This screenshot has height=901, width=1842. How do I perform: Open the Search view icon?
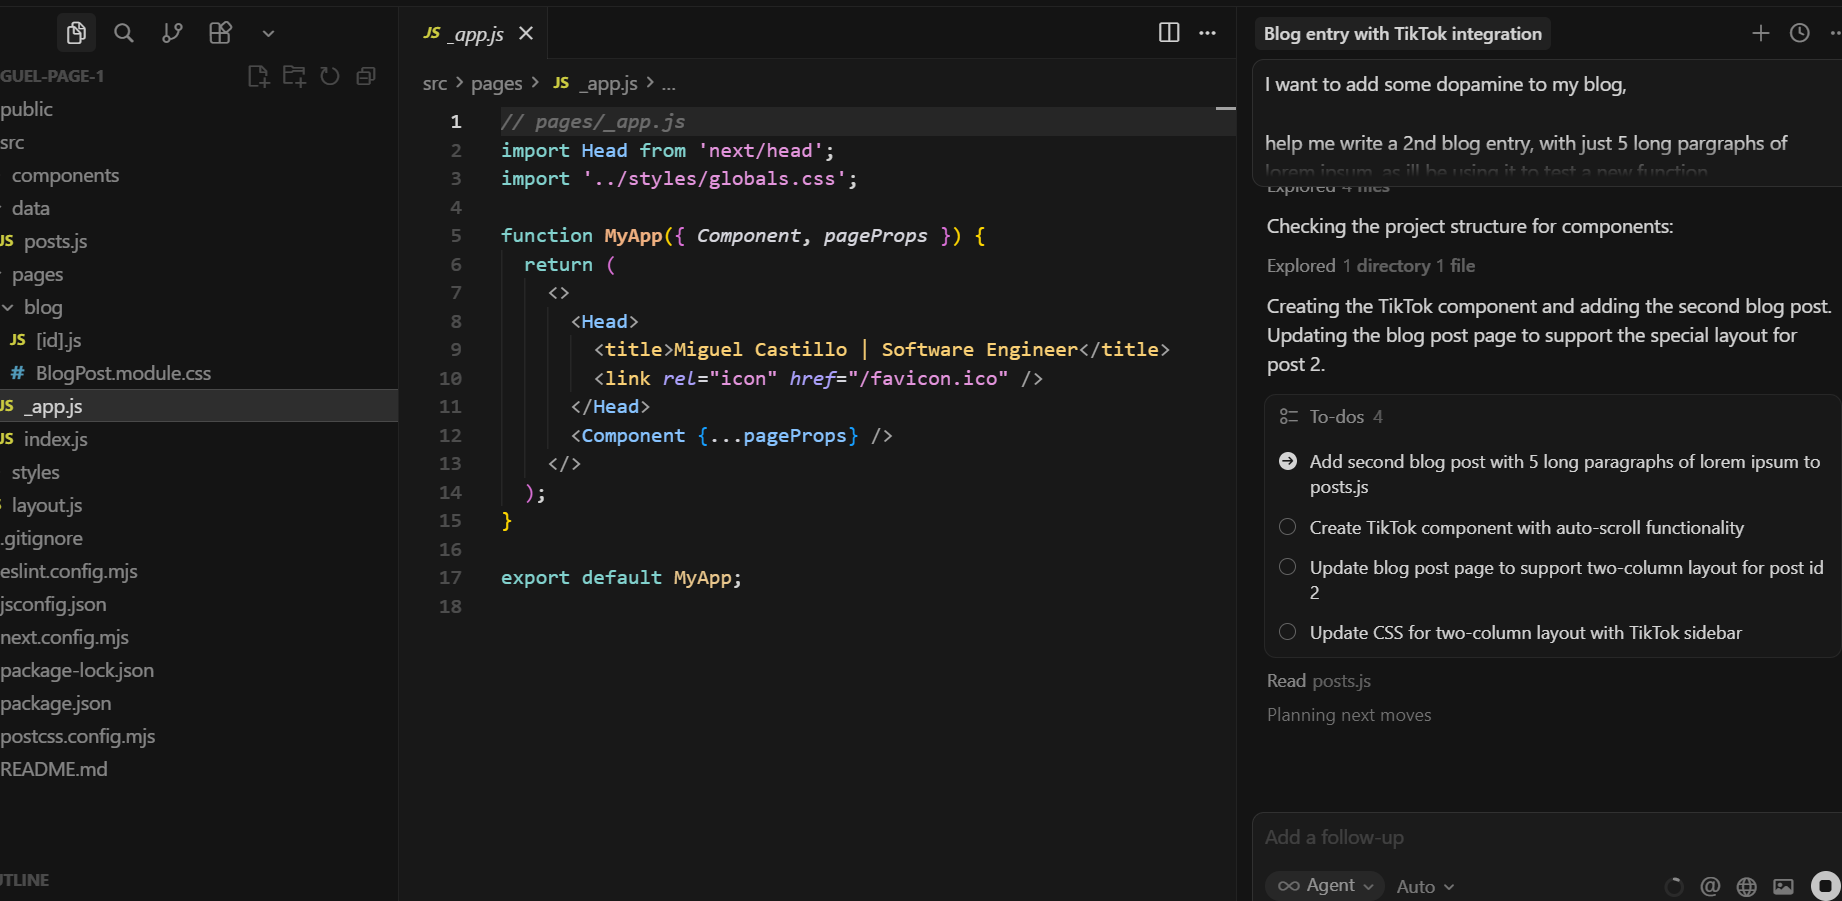(124, 33)
